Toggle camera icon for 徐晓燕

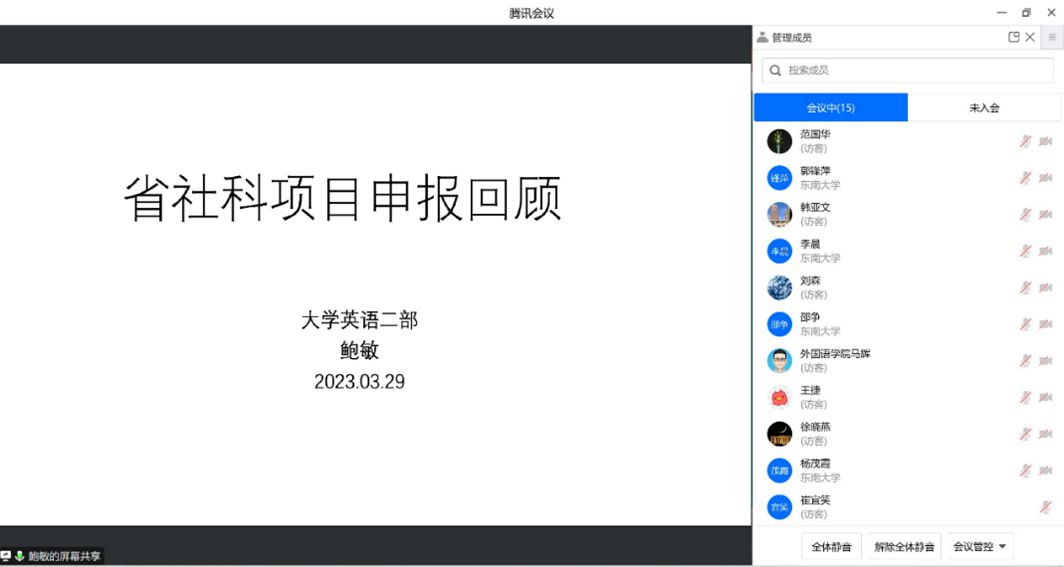[1046, 434]
